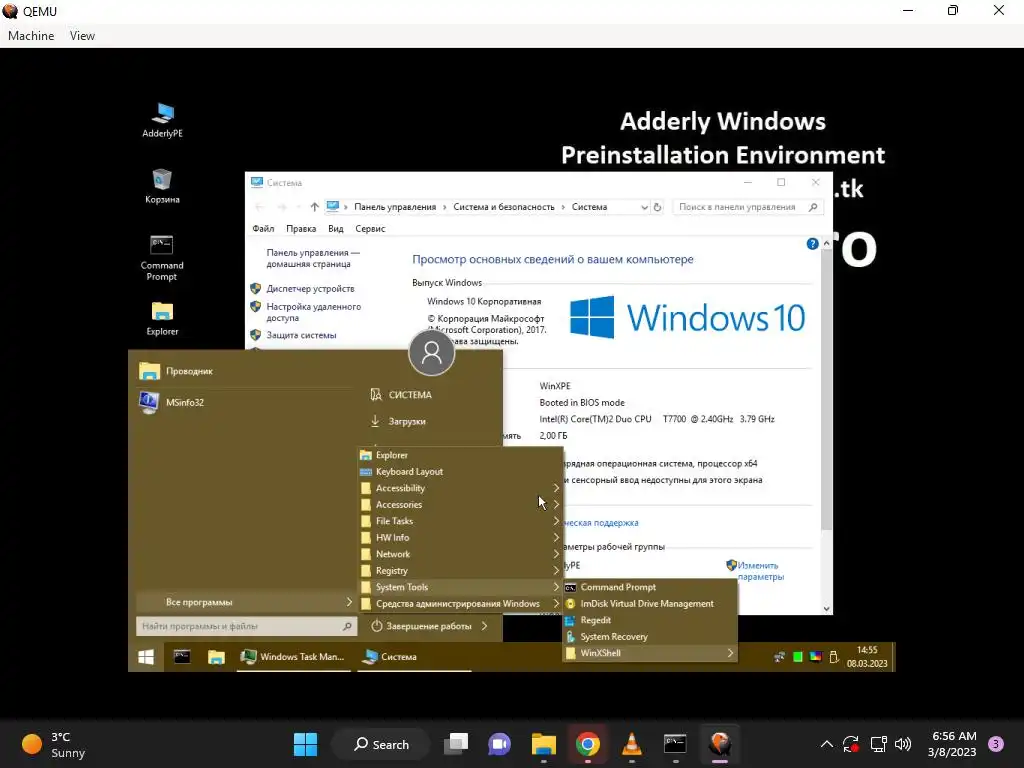Expand the Network folder
Viewport: 1024px width, 768px height.
(x=460, y=554)
